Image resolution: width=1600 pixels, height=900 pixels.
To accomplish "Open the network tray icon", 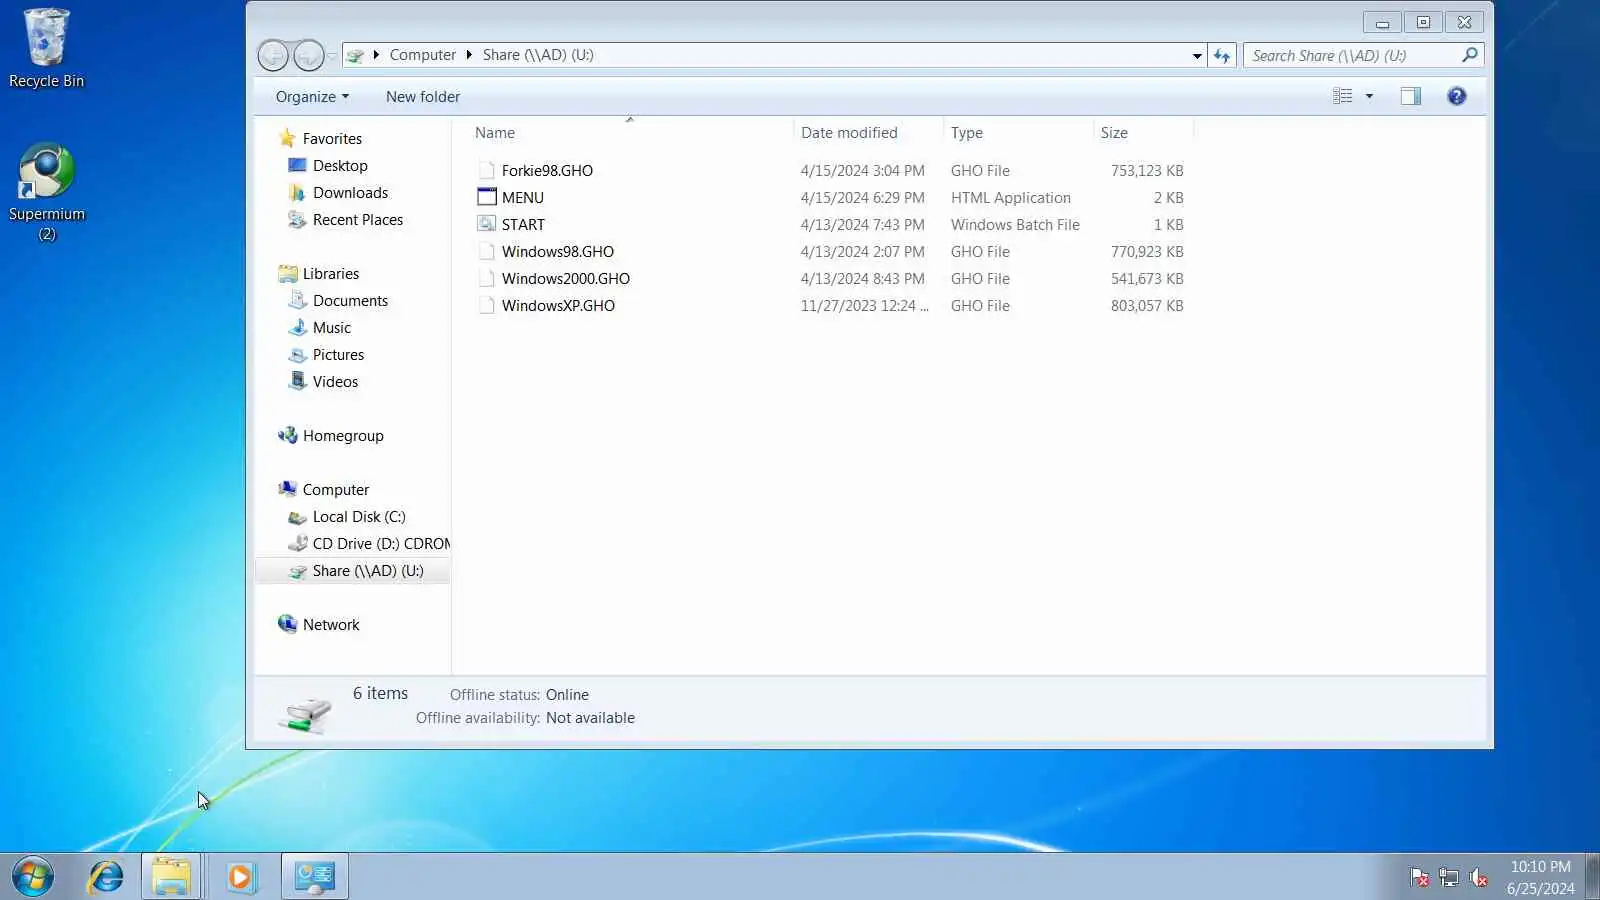I will 1448,878.
